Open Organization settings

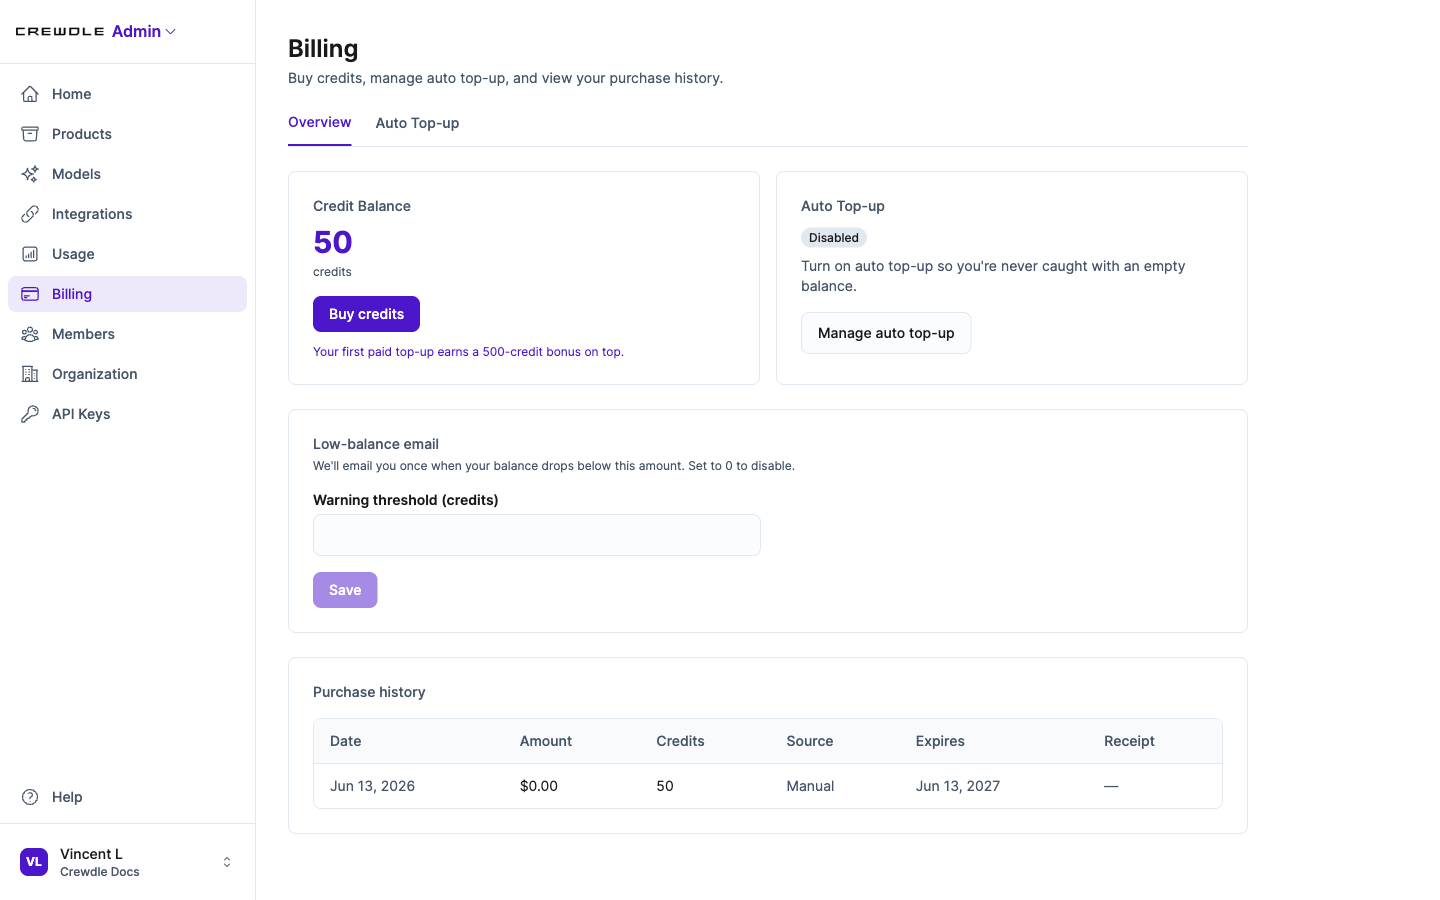pos(127,374)
